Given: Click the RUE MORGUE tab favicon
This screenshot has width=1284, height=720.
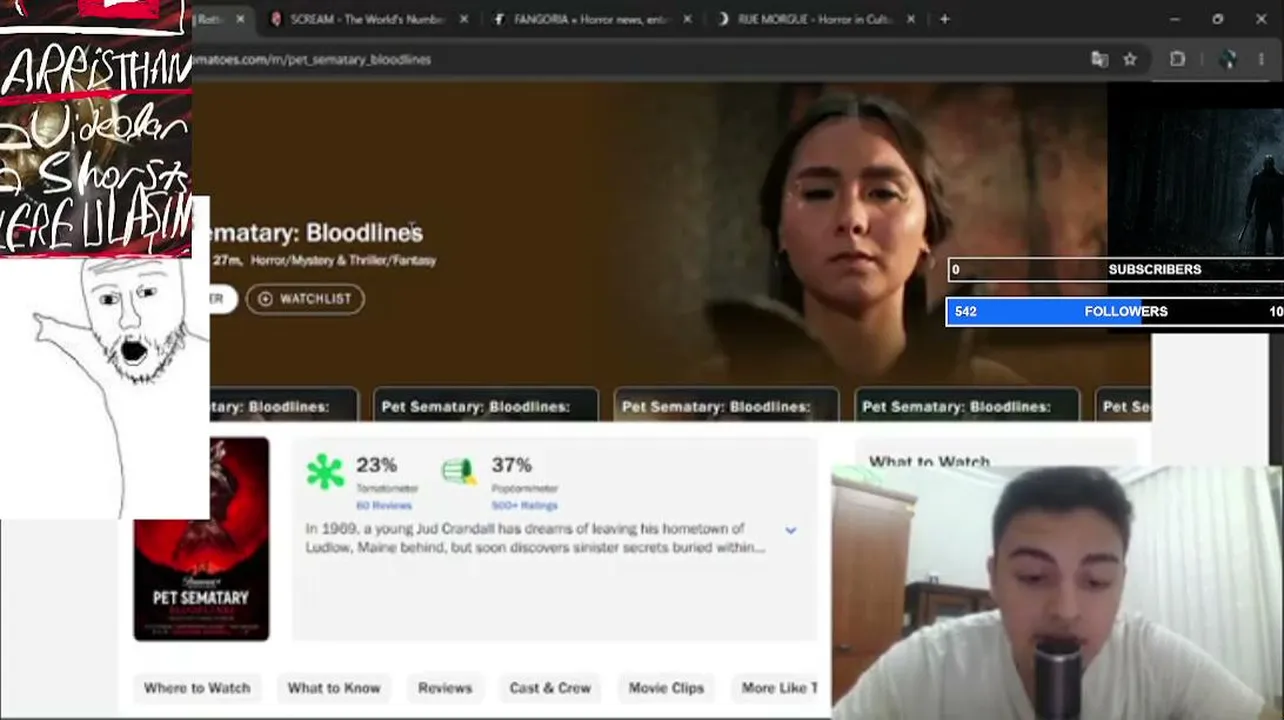Looking at the screenshot, I should point(723,19).
